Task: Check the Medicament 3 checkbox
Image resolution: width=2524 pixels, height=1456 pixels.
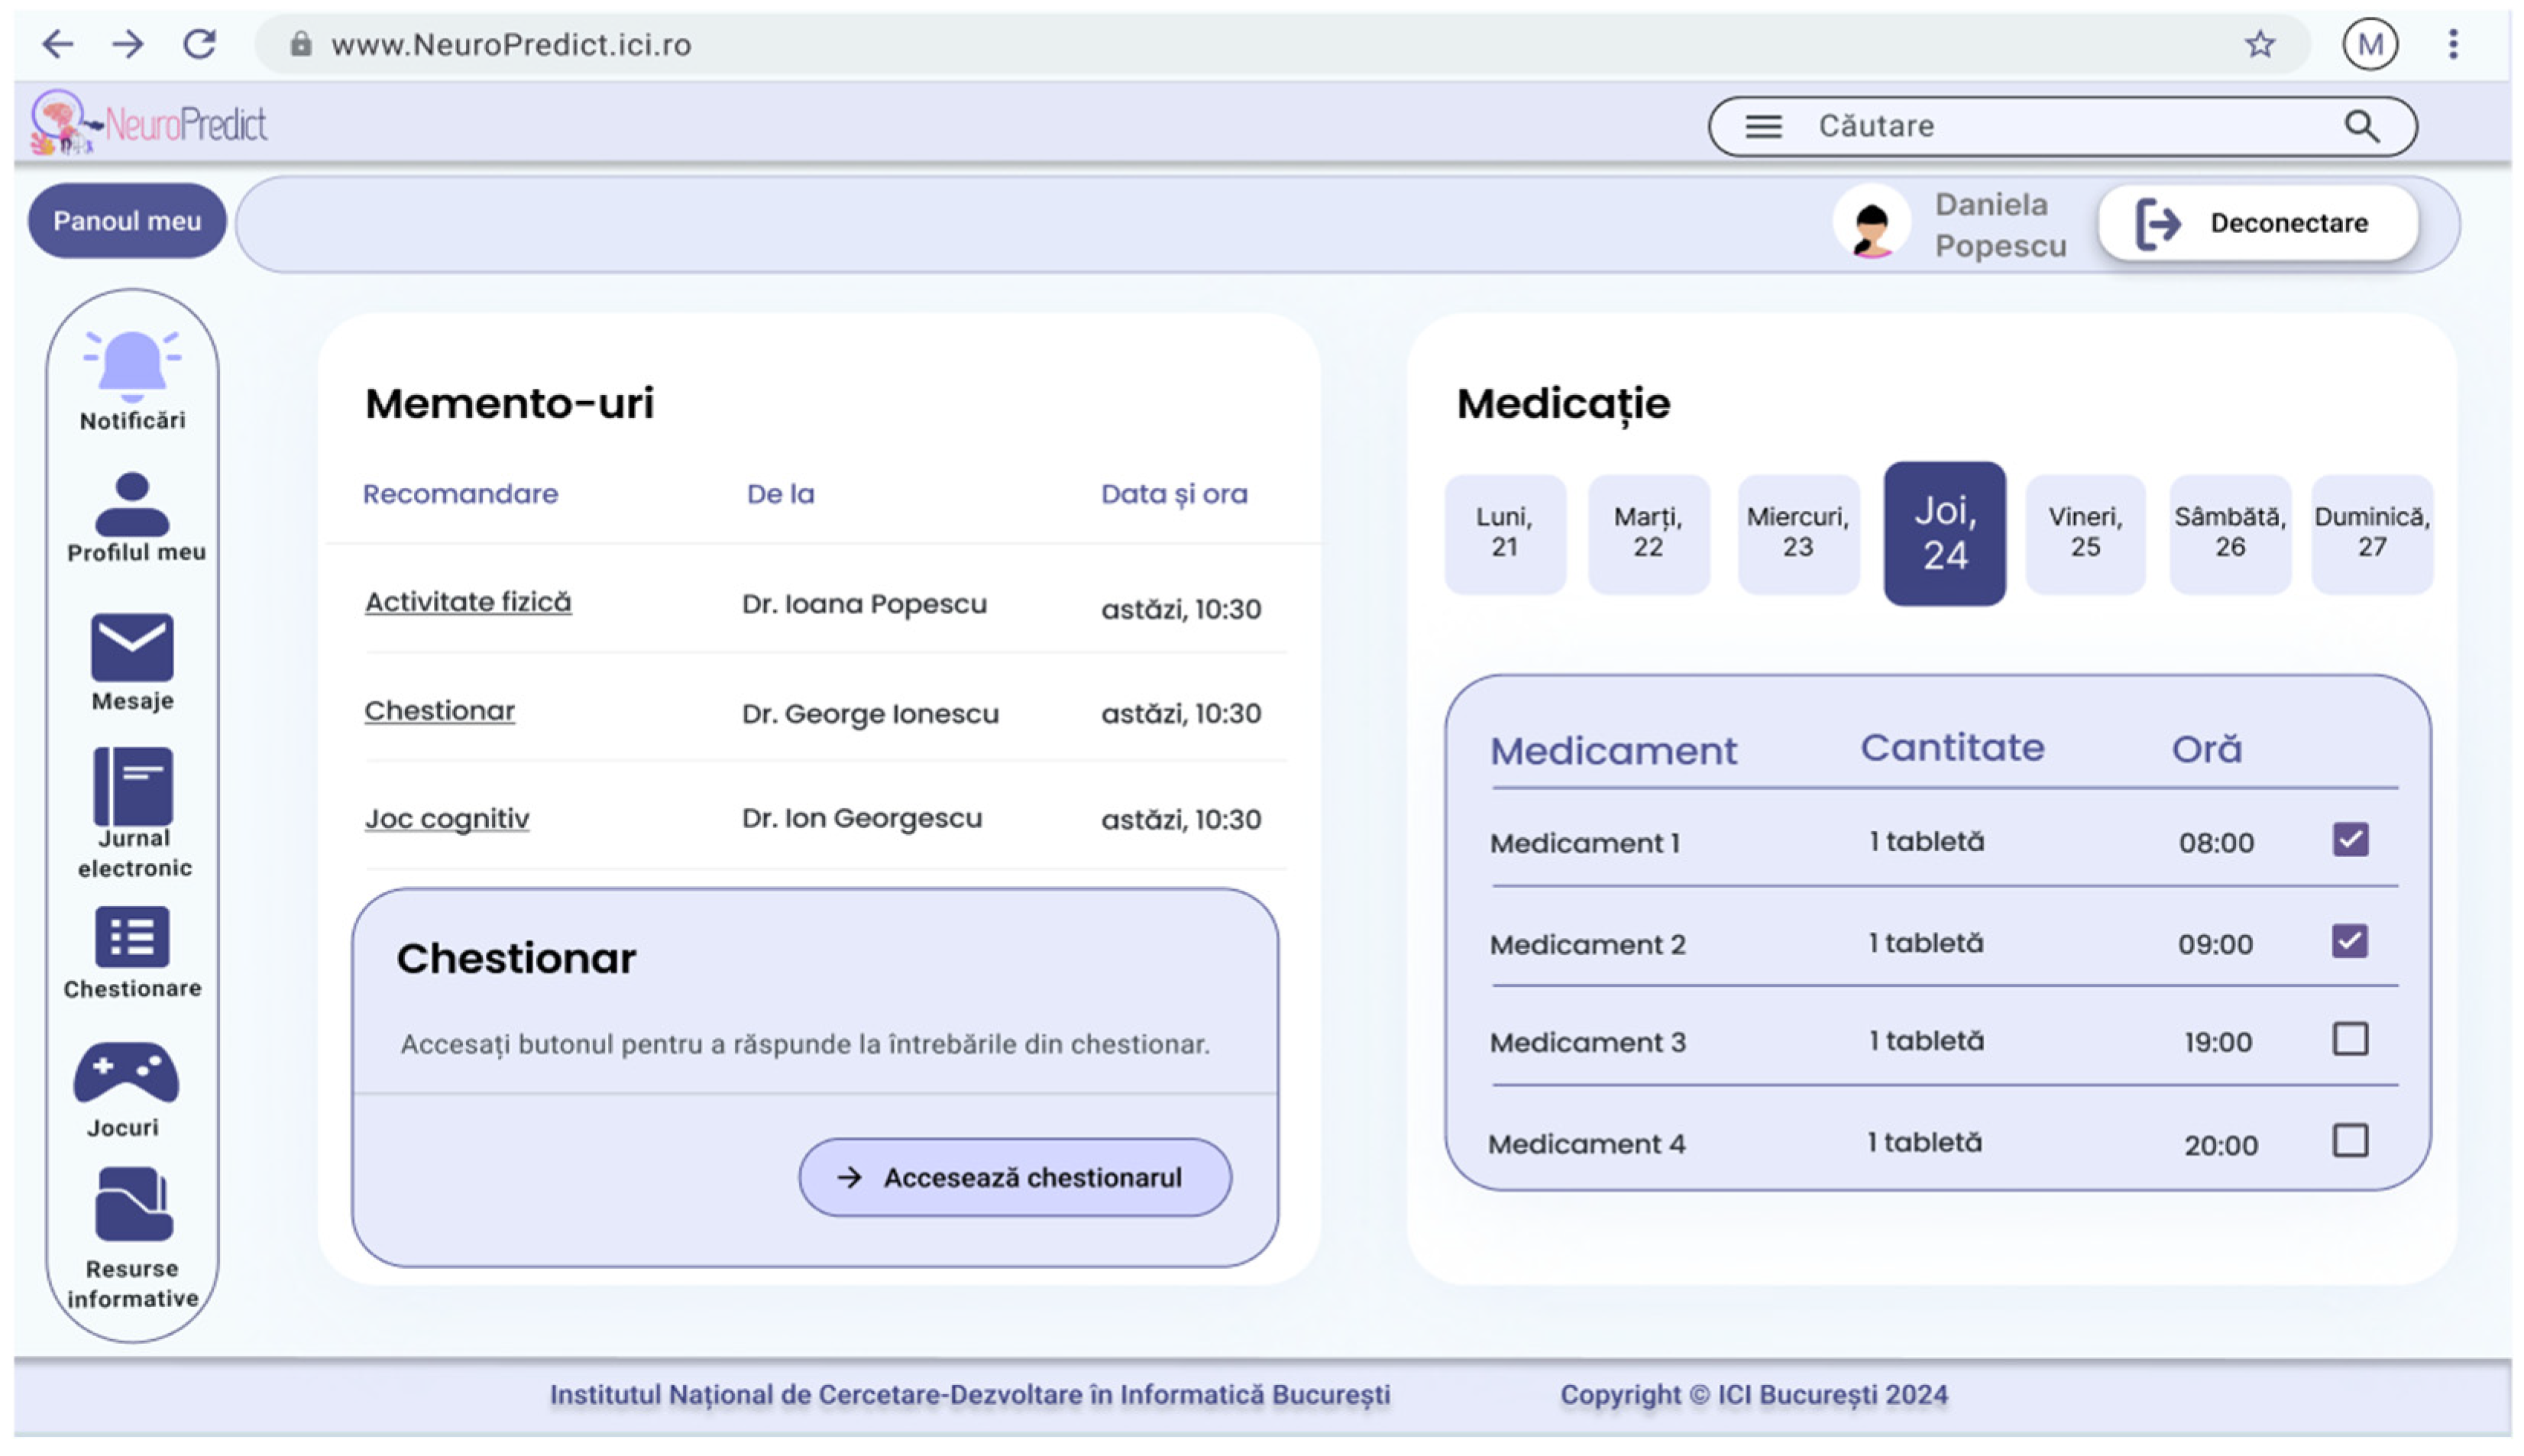Action: tap(2350, 1040)
